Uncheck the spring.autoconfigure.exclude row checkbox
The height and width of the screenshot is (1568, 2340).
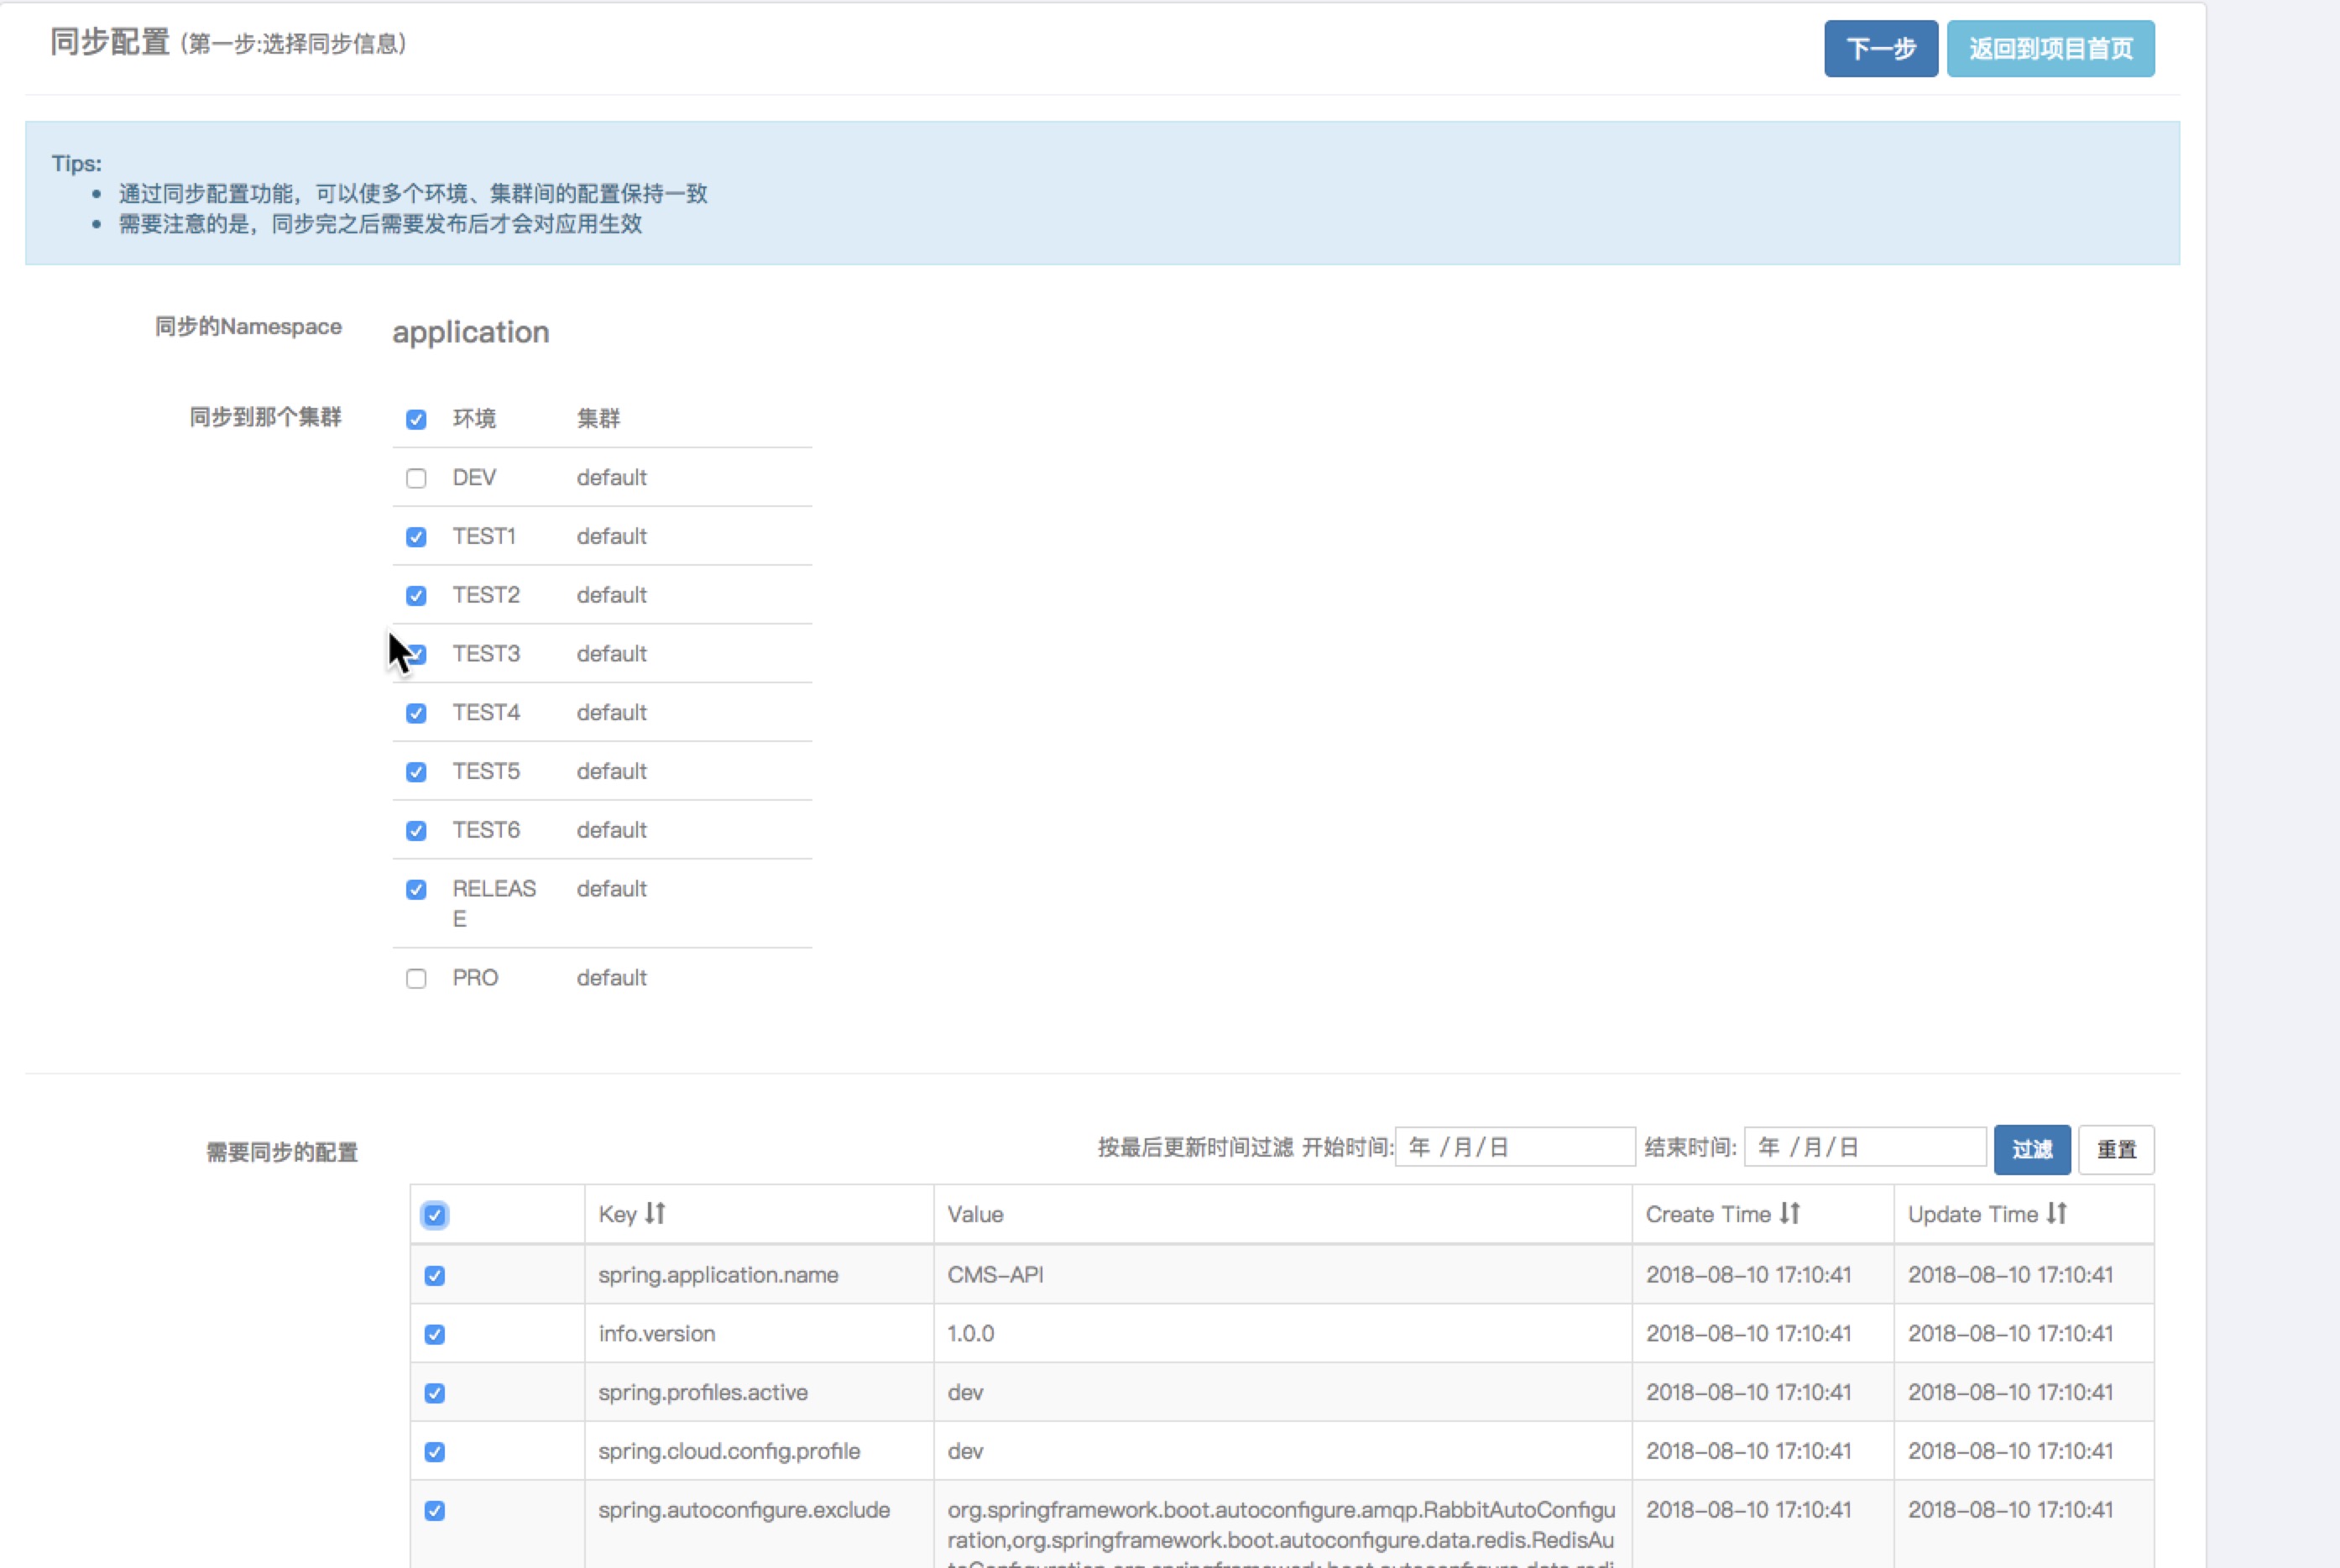point(434,1510)
